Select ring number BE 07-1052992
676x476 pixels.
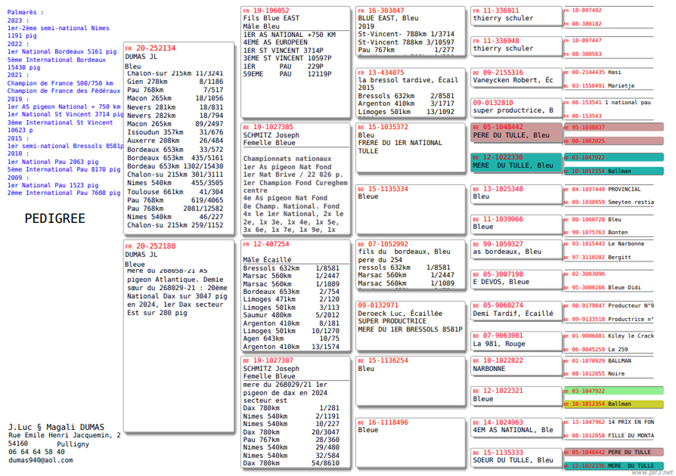383,244
